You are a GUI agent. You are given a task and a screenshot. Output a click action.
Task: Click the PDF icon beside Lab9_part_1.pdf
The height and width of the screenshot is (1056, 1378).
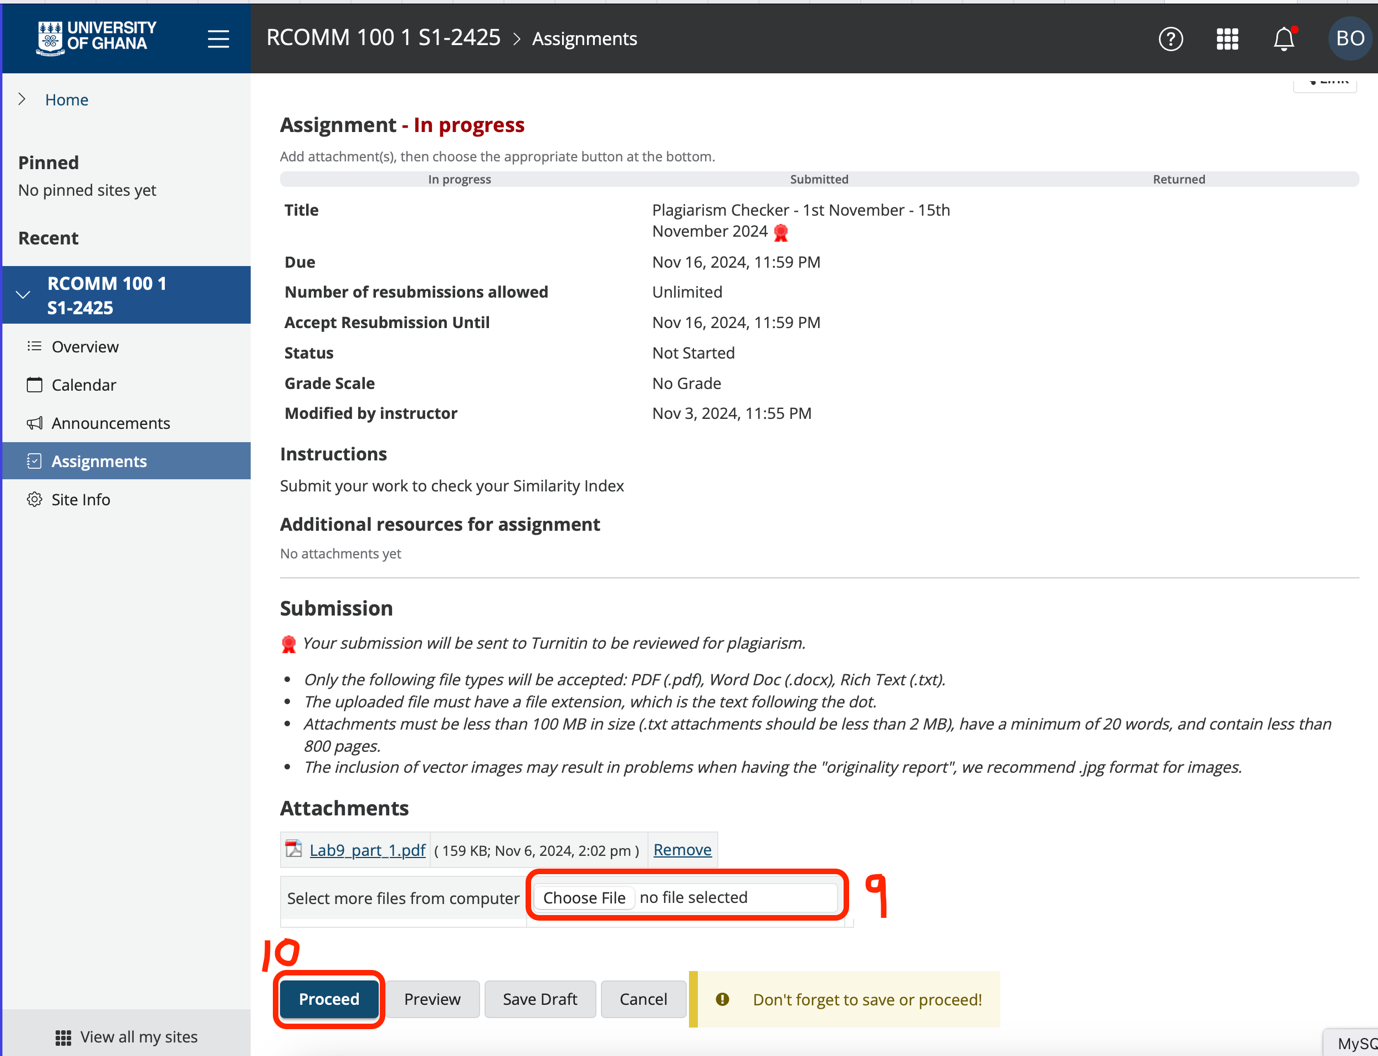292,848
